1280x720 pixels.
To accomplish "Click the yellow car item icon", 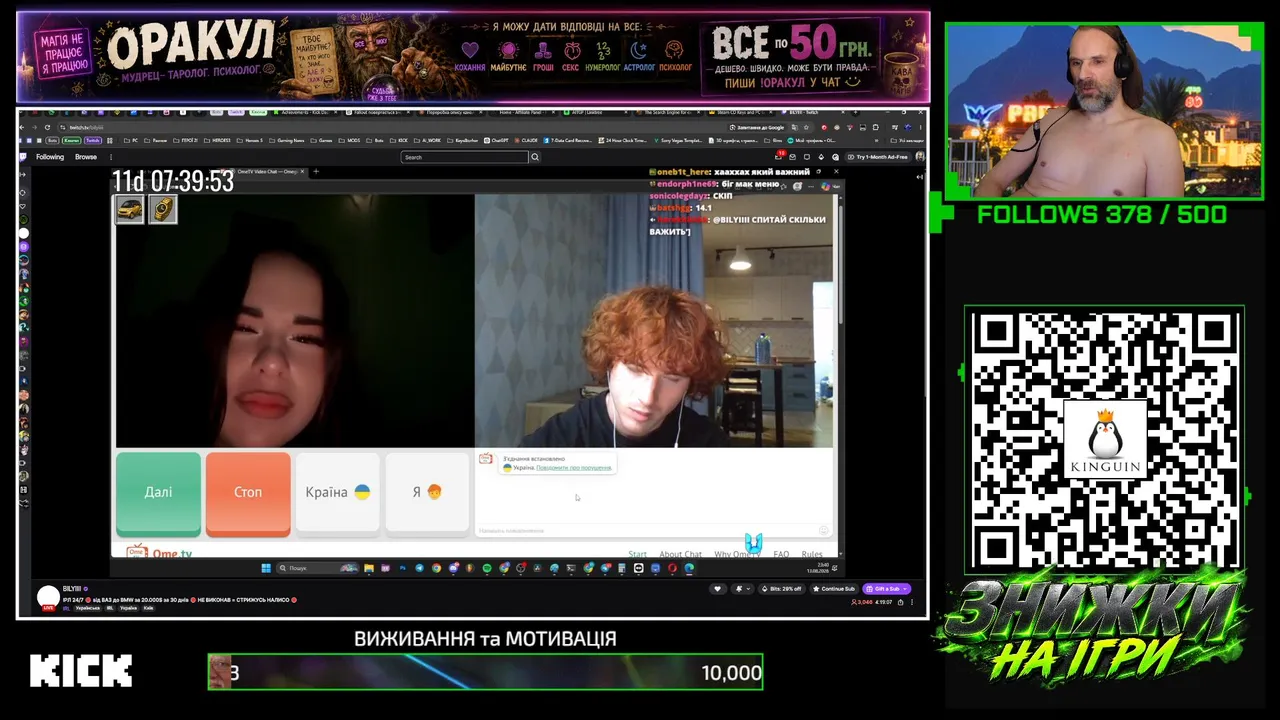I will click(x=130, y=209).
